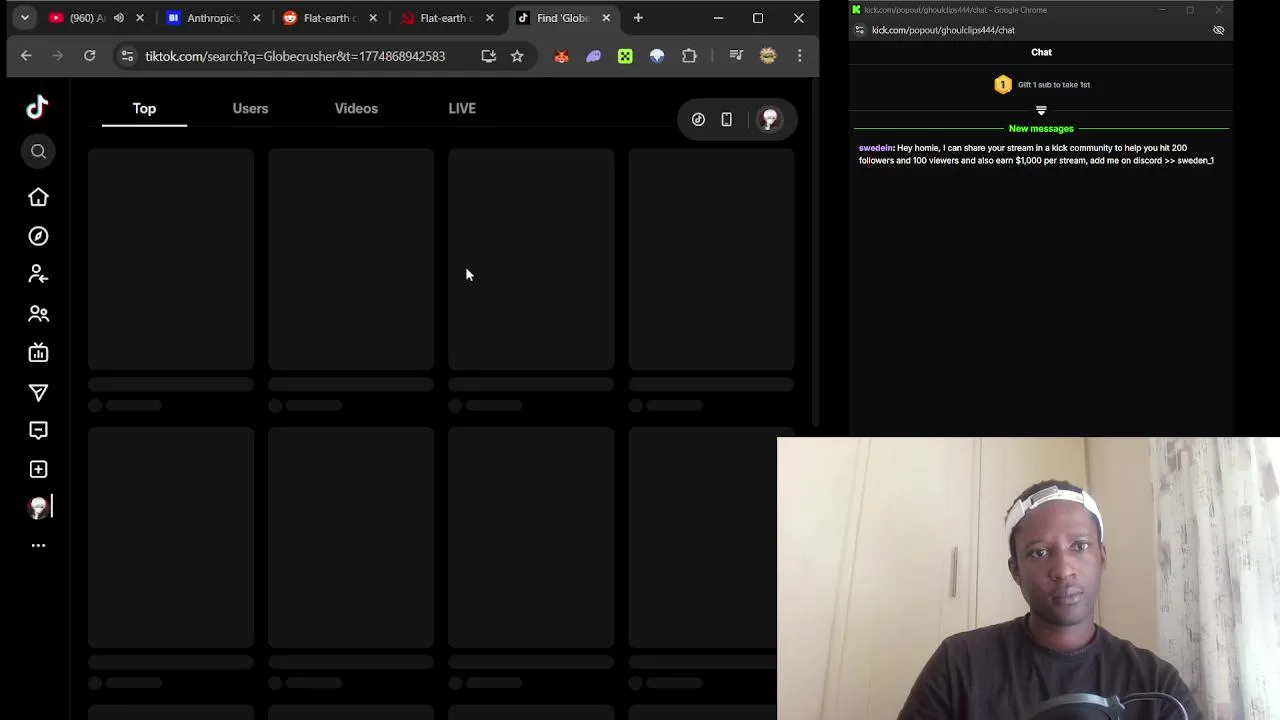
Task: Open the MetaMask fox extension
Action: coord(561,56)
